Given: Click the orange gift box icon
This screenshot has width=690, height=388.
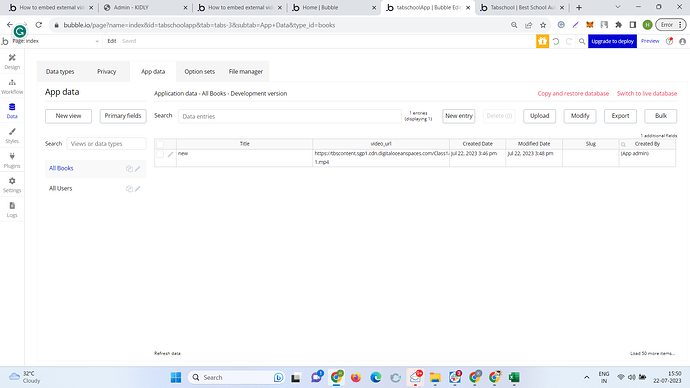Looking at the screenshot, I should tap(542, 41).
